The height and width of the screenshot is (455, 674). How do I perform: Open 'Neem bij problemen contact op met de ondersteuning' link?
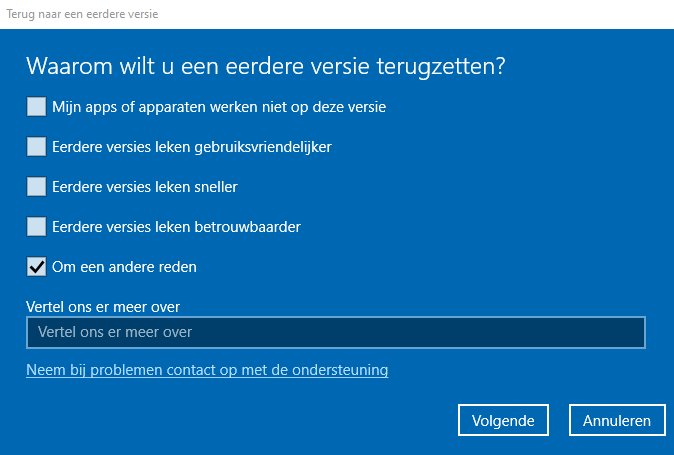(207, 370)
